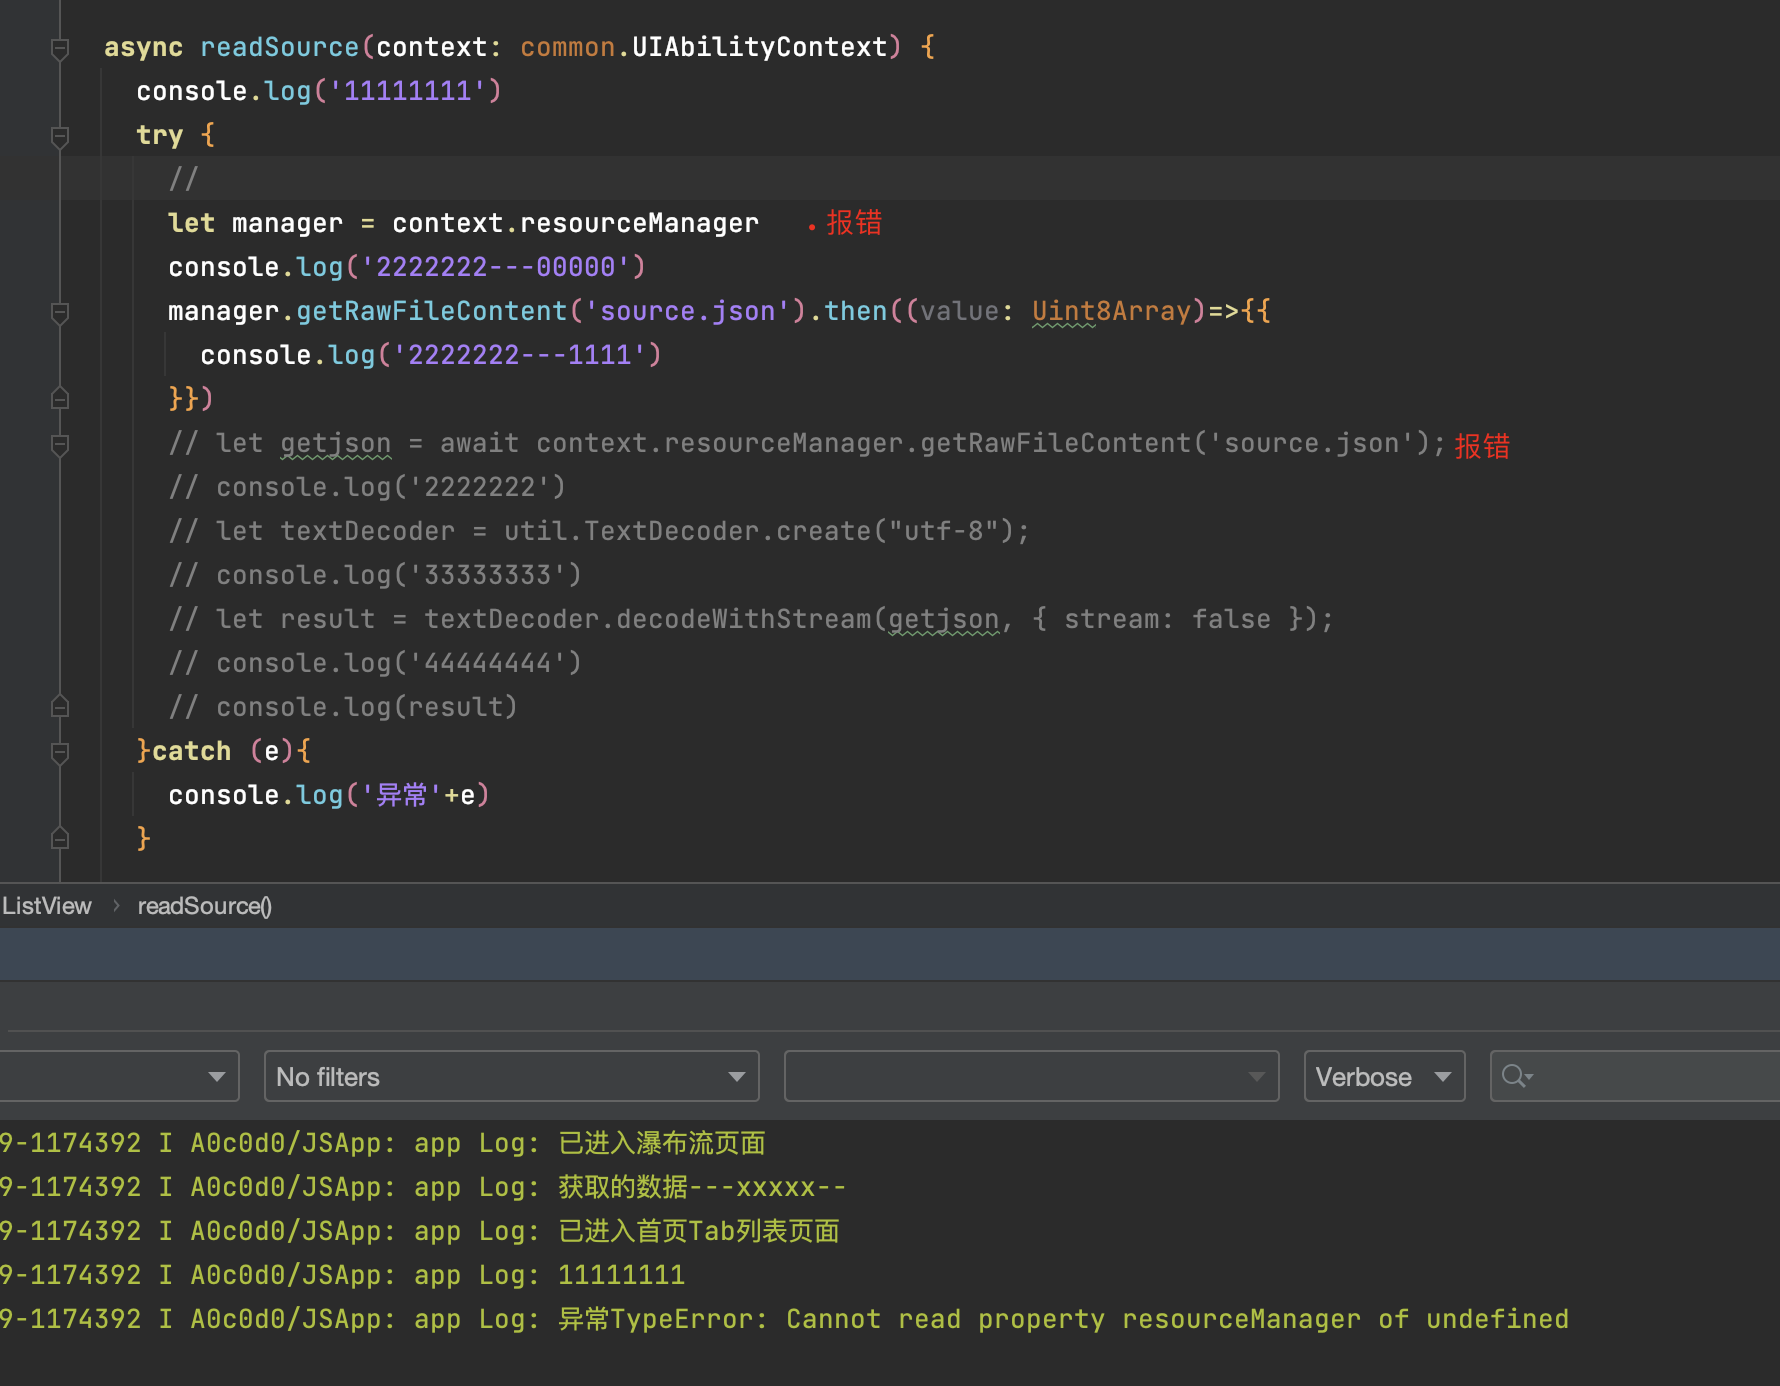Collapse the catch block fold marker
Viewport: 1780px width, 1386px height.
coord(60,752)
